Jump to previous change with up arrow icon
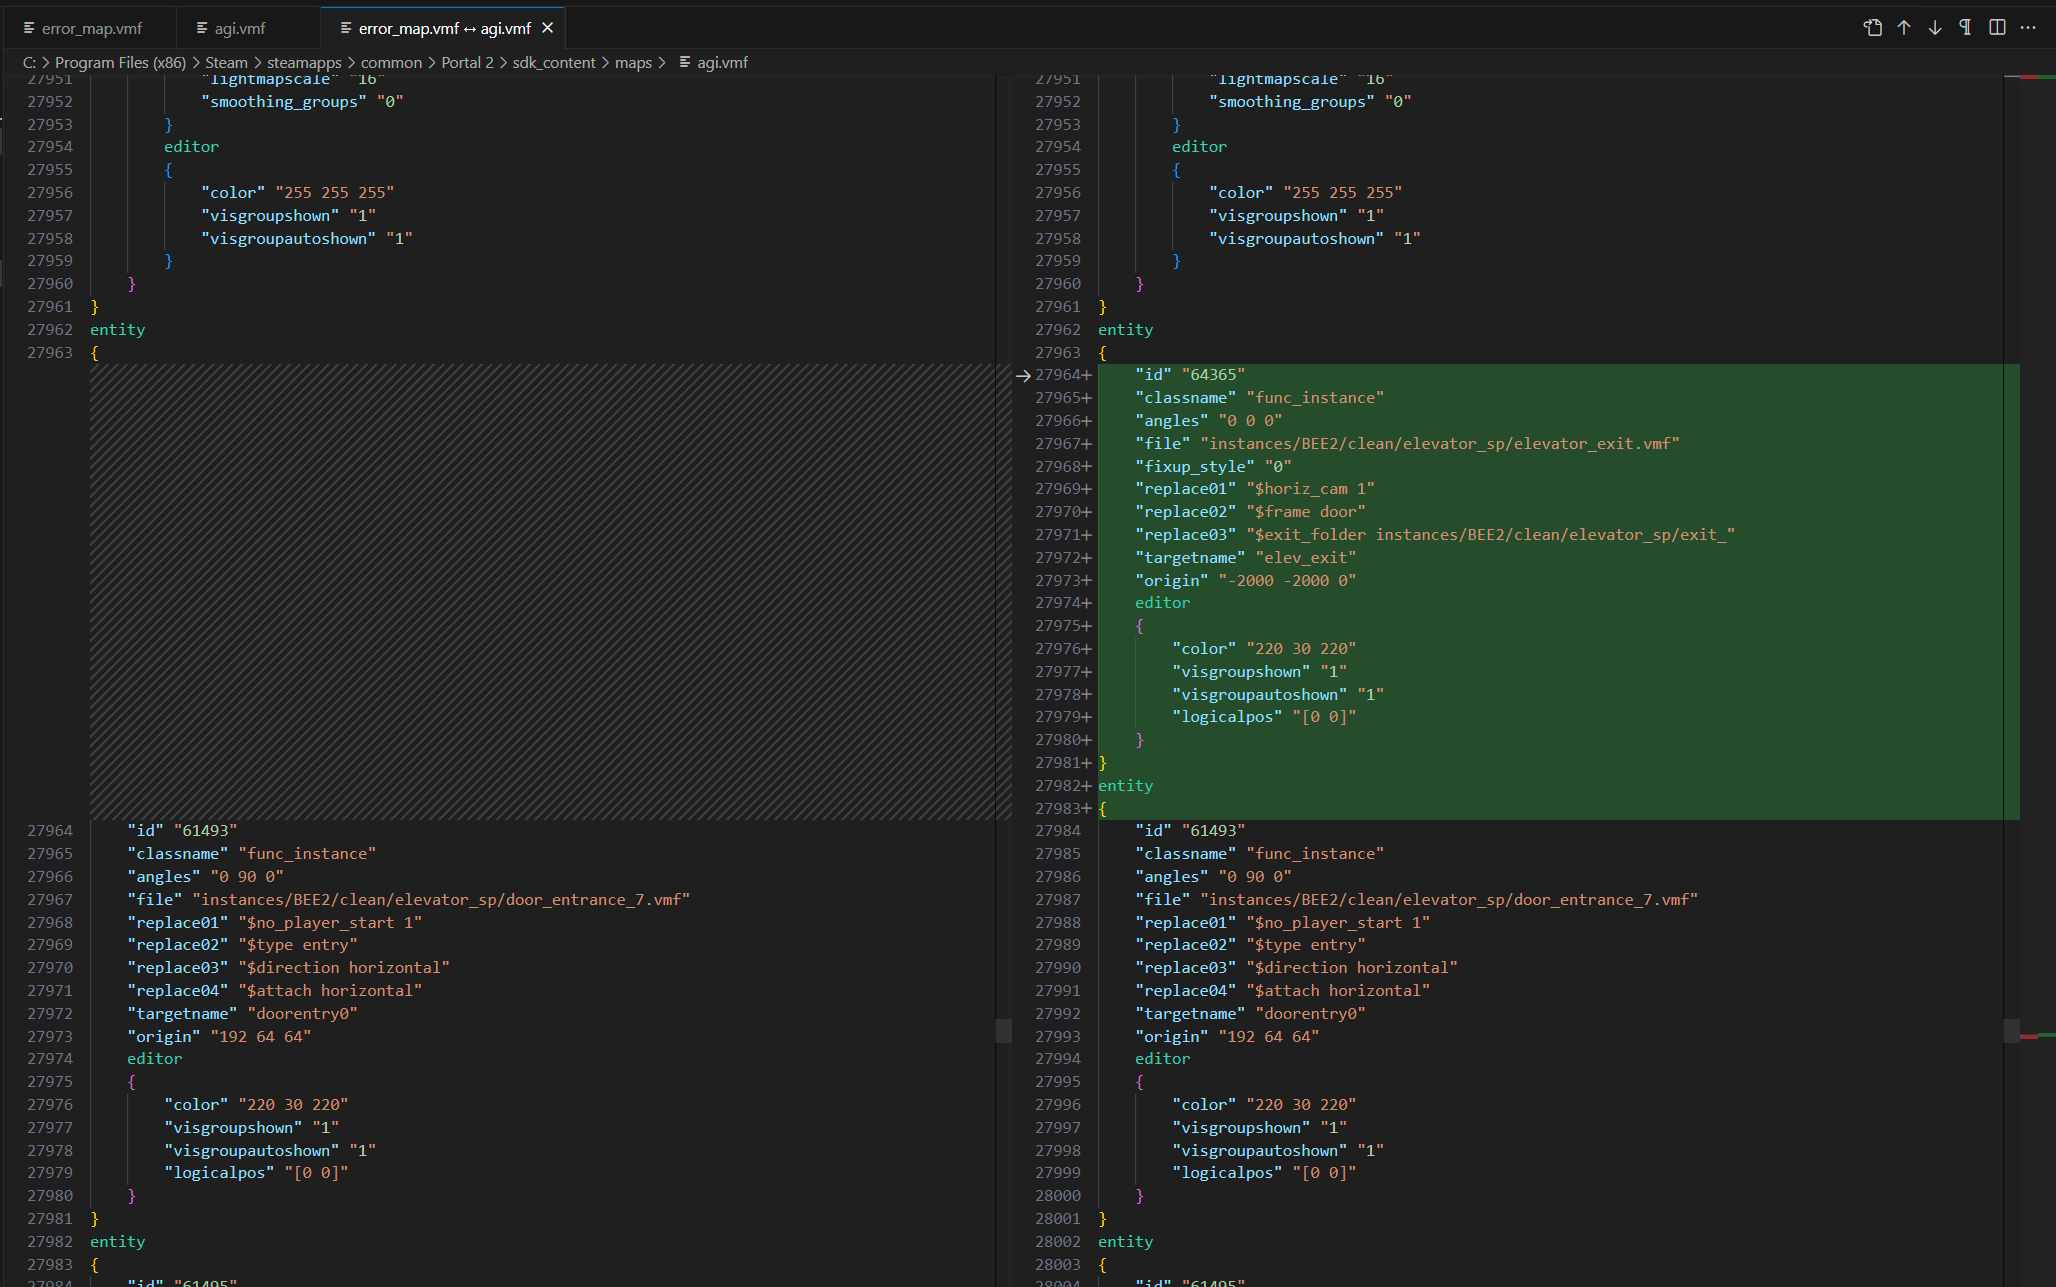 1904,27
